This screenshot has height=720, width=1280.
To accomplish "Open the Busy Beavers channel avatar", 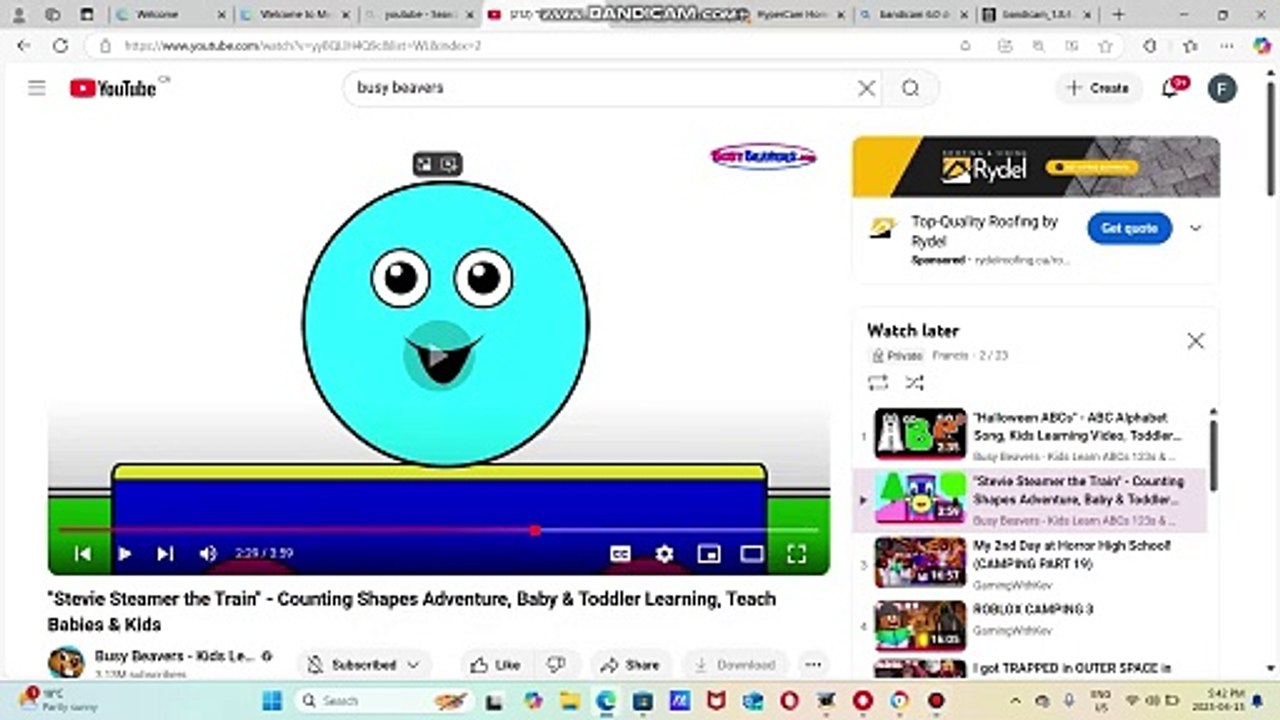I will pos(66,663).
